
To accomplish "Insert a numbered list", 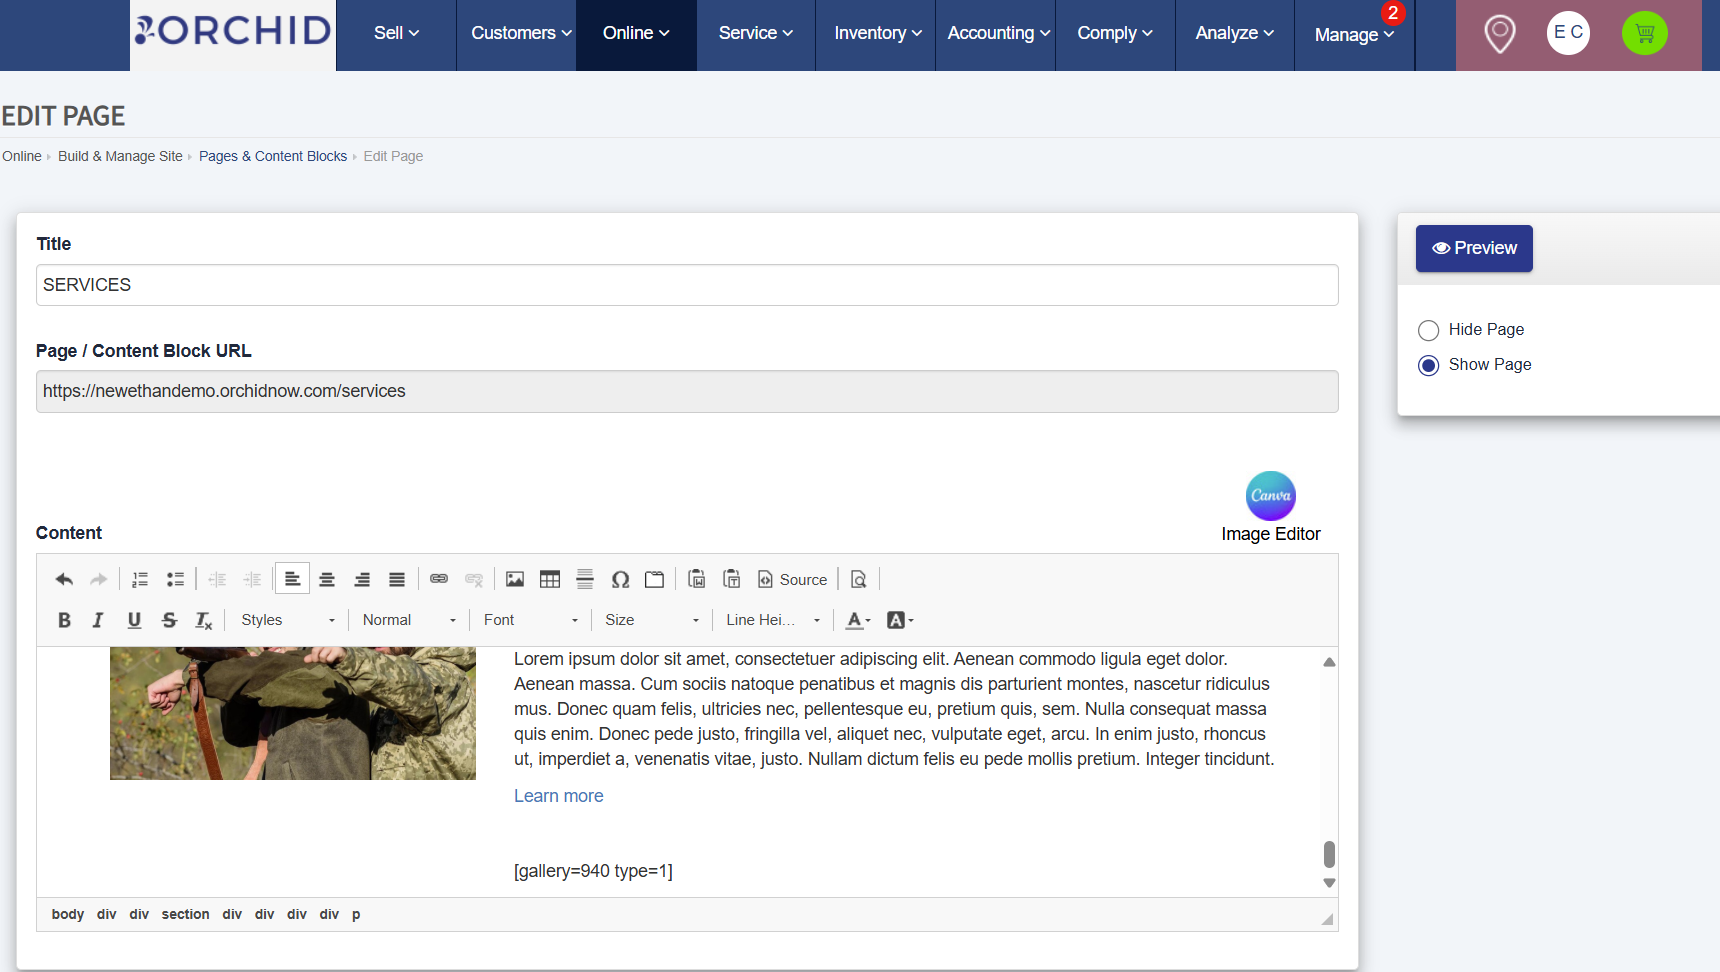I will pos(140,579).
